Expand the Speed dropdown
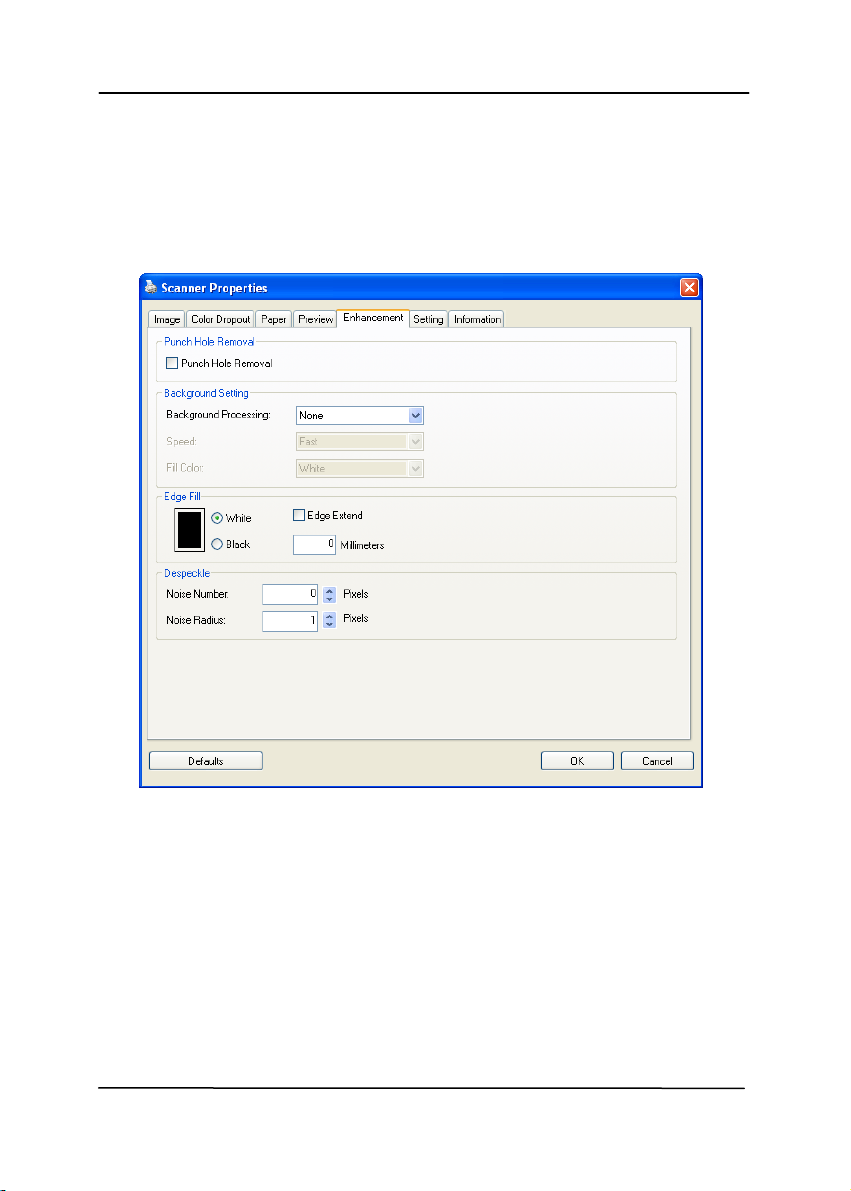The image size is (851, 1191). [416, 441]
